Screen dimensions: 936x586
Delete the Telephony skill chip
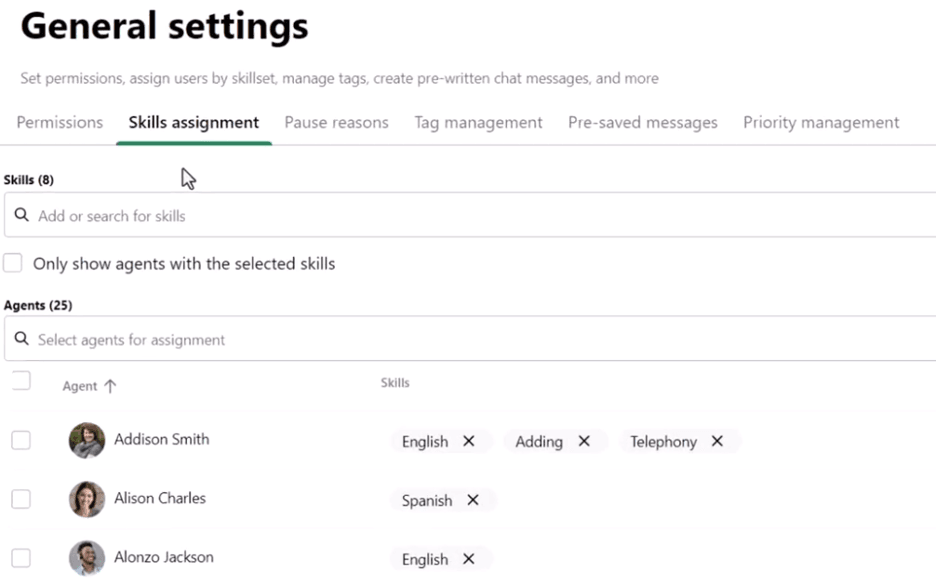point(715,441)
